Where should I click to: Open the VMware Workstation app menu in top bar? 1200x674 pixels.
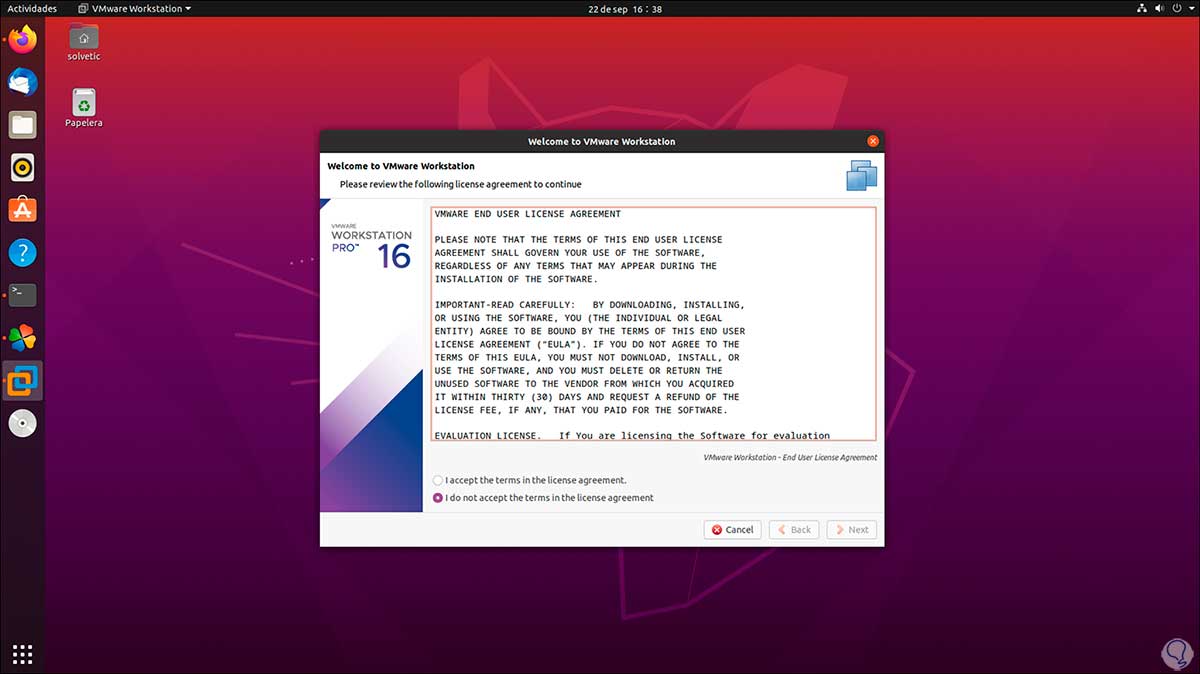tap(134, 9)
